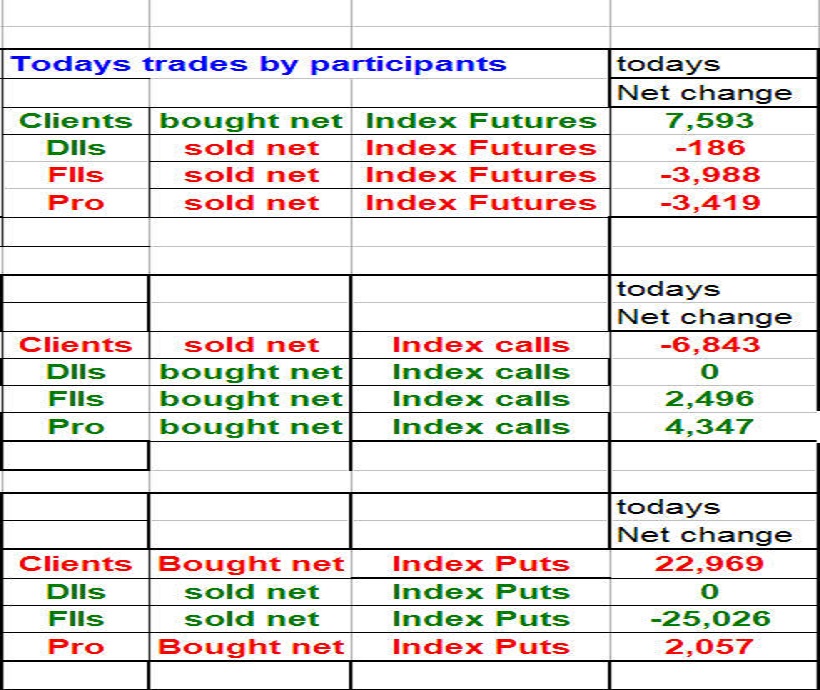The width and height of the screenshot is (820, 690).
Task: Click the cell showing -25,026
Action: [709, 619]
